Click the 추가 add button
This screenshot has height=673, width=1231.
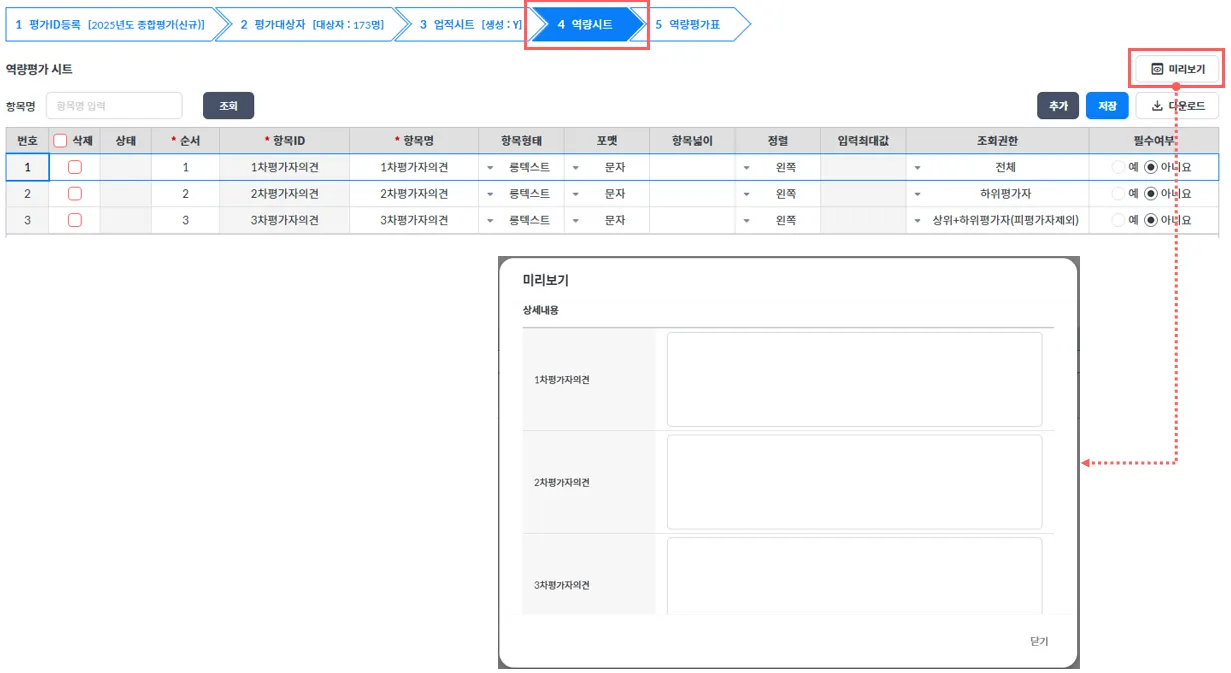(x=1058, y=106)
